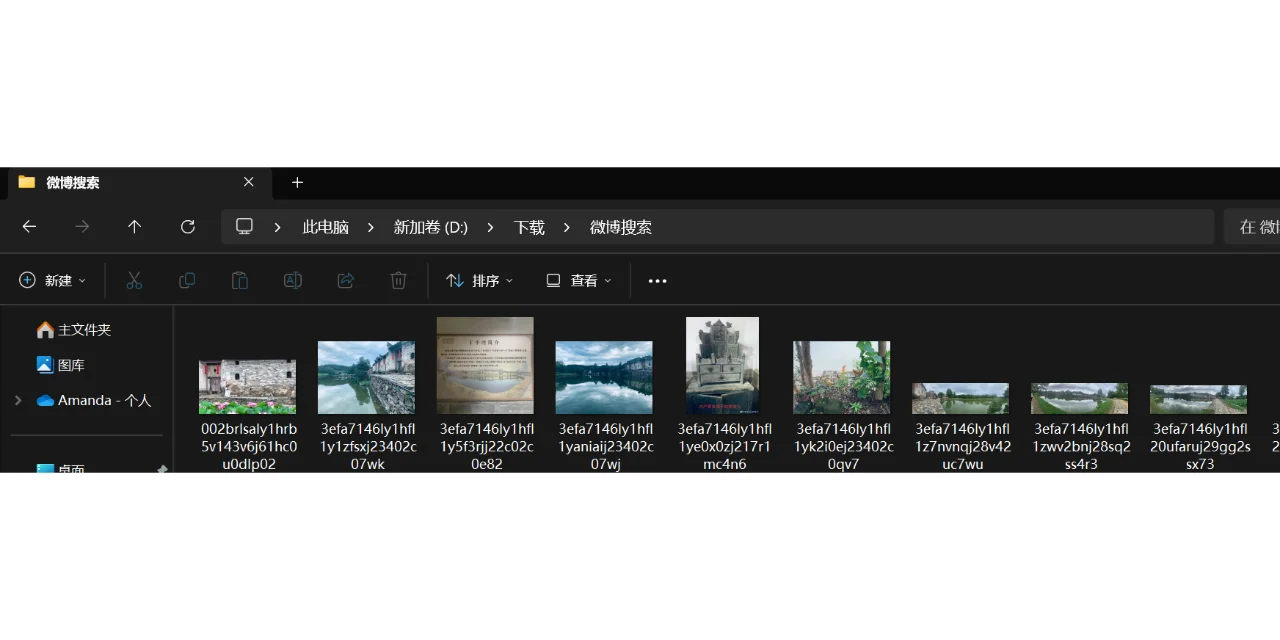The height and width of the screenshot is (640, 1280).
Task: Select image thumbnail ending in 07wk
Action: 366,377
